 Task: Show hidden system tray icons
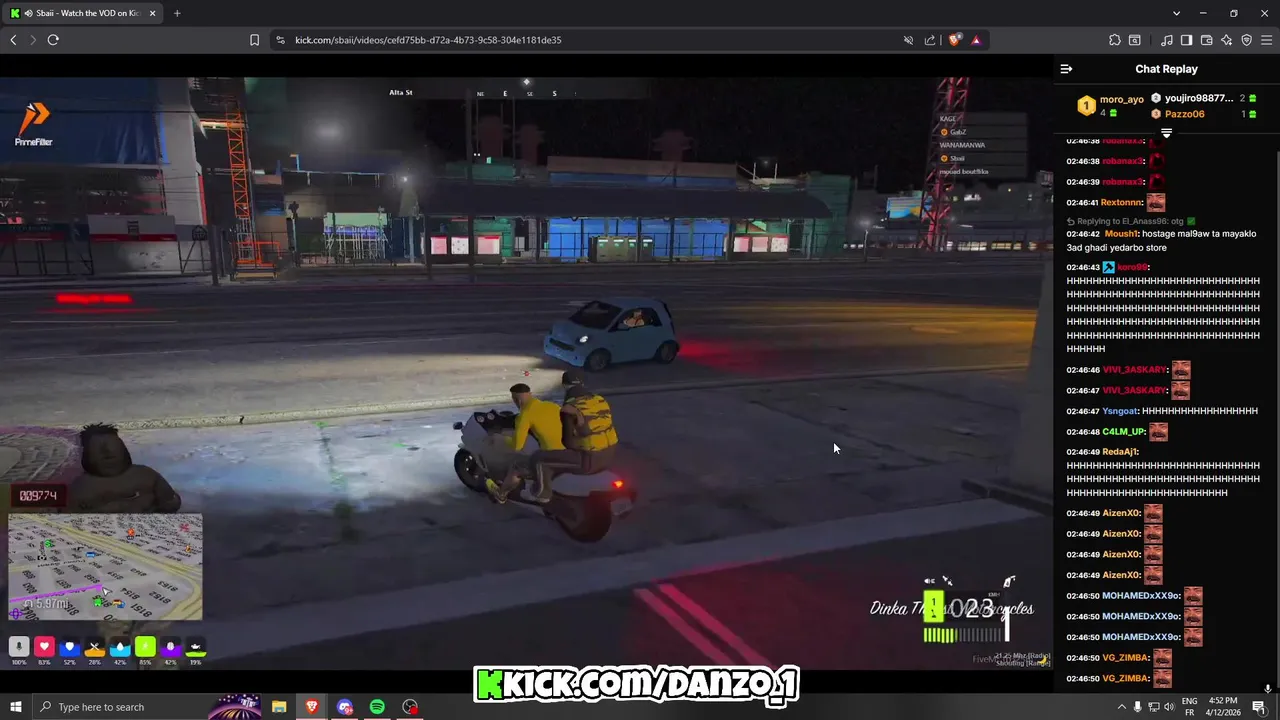tap(1121, 707)
